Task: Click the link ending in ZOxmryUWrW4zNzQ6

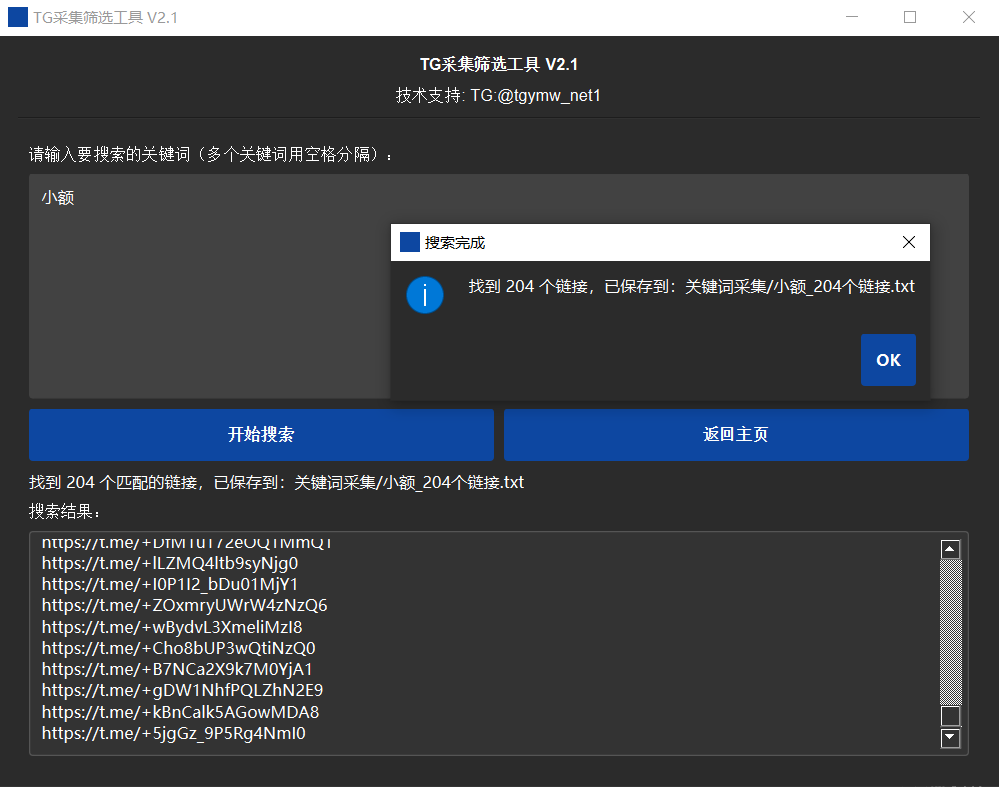Action: (184, 606)
